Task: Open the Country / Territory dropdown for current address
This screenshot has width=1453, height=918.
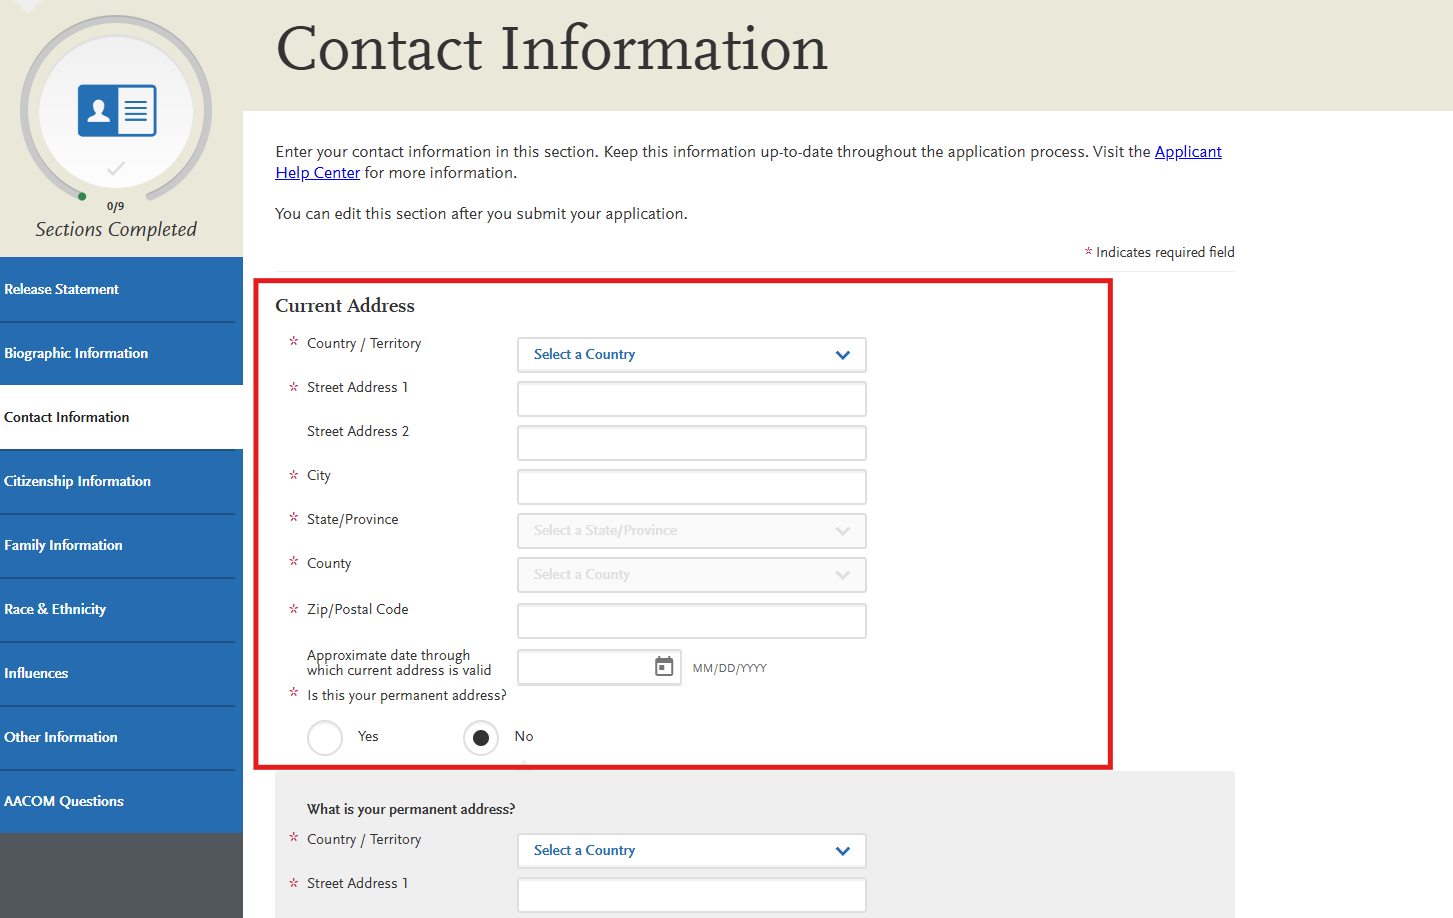Action: (691, 354)
